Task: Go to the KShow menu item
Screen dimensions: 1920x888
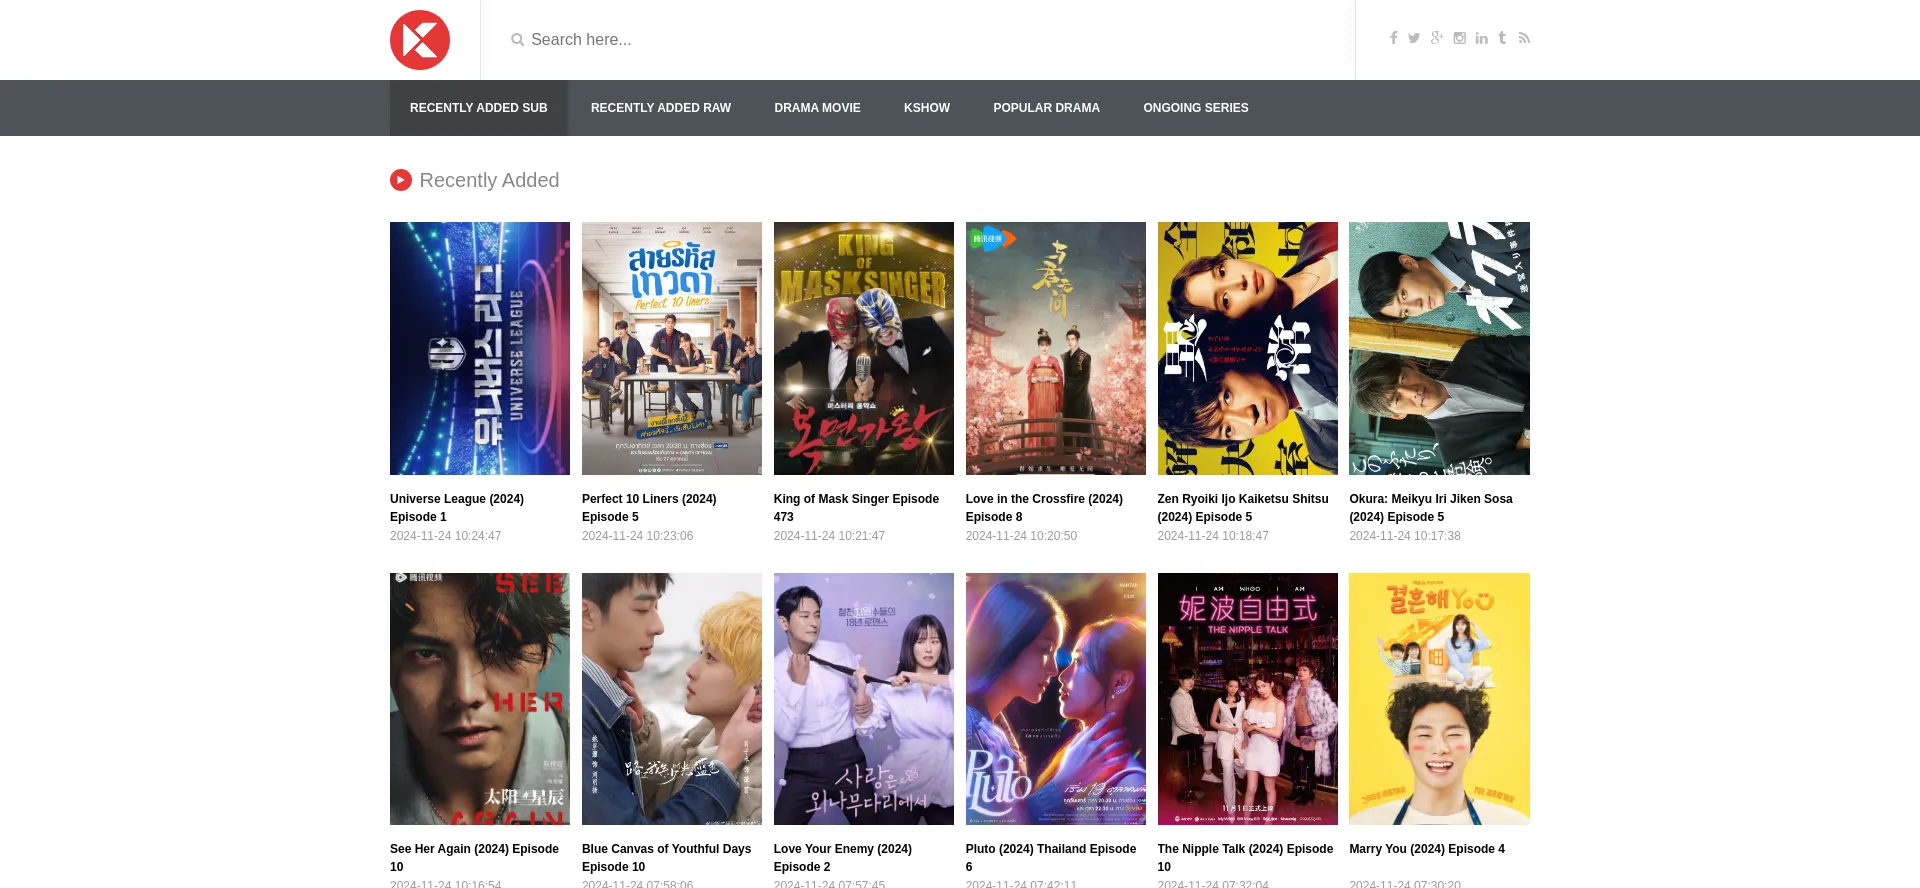Action: pyautogui.click(x=926, y=108)
